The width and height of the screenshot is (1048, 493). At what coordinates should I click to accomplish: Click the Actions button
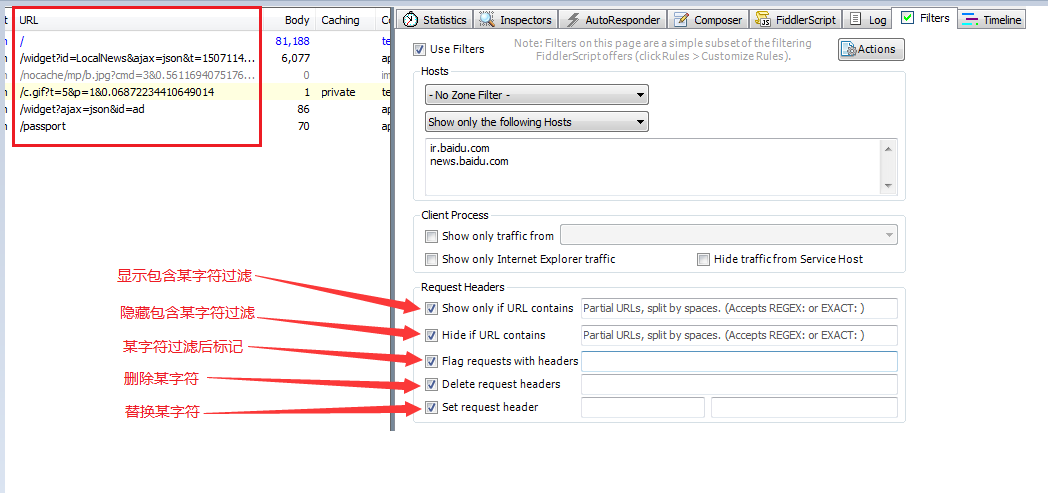tap(871, 49)
